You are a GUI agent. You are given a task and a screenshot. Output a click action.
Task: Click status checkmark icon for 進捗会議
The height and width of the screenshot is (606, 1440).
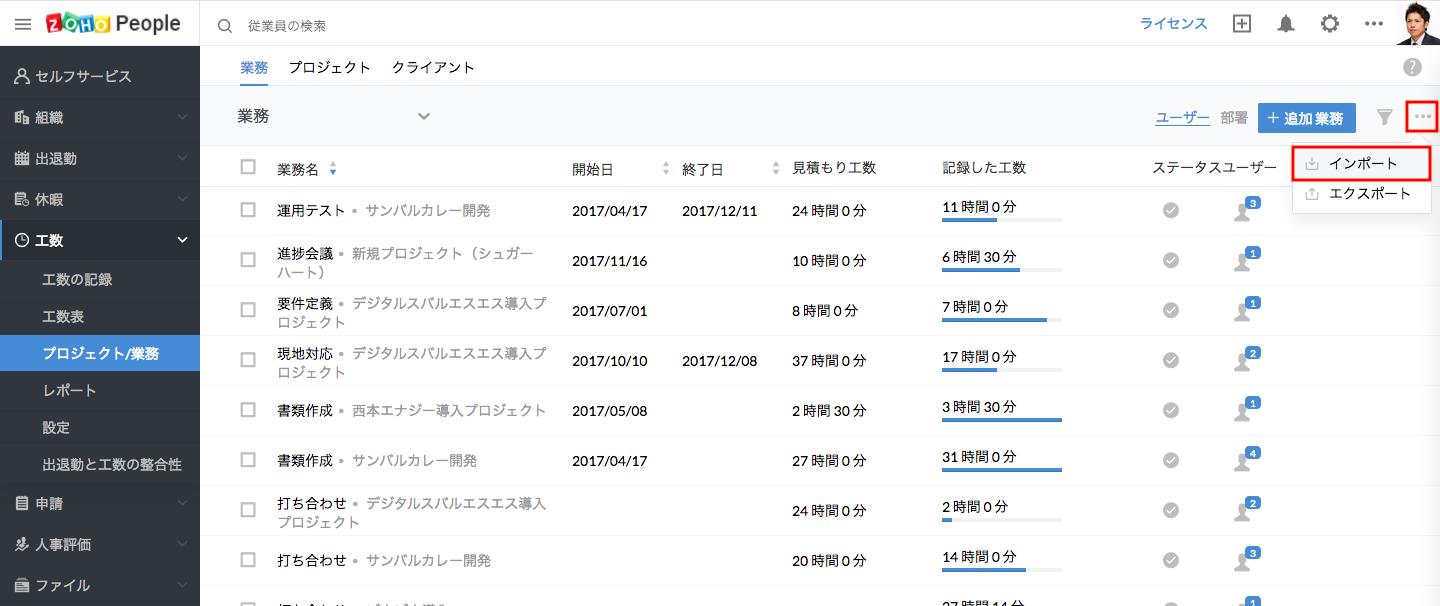coord(1171,260)
